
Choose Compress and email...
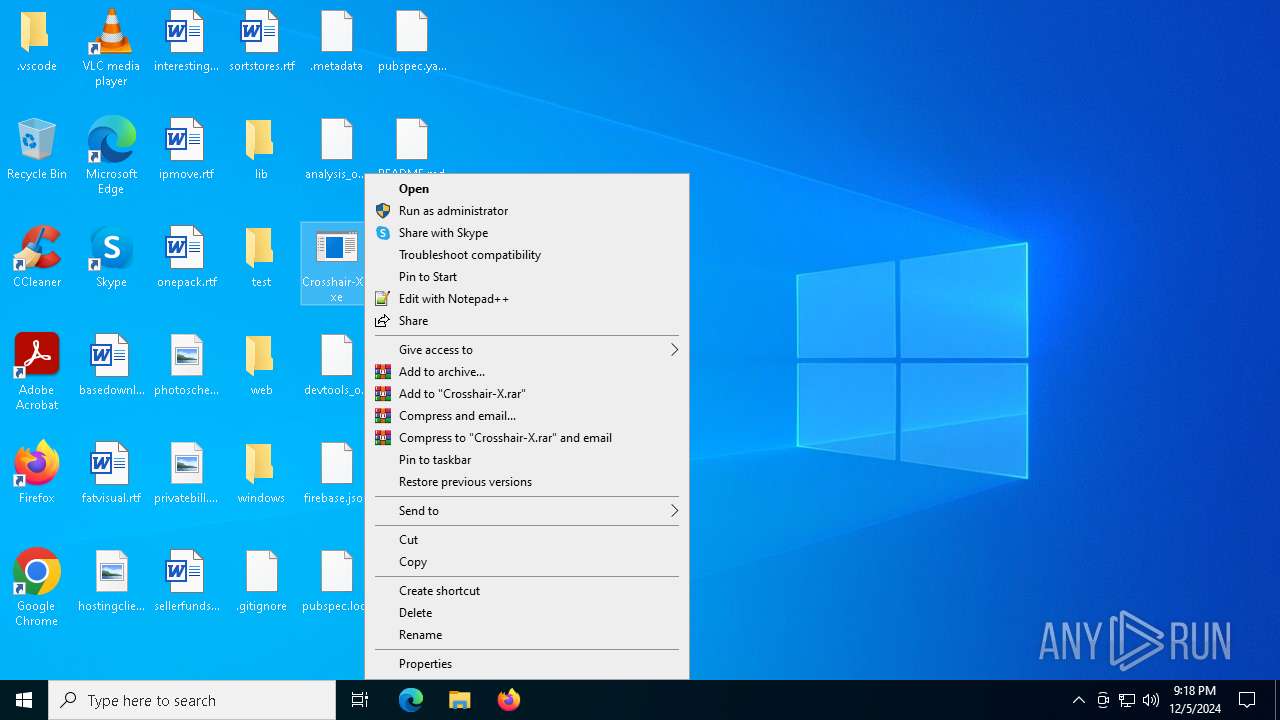(527, 416)
